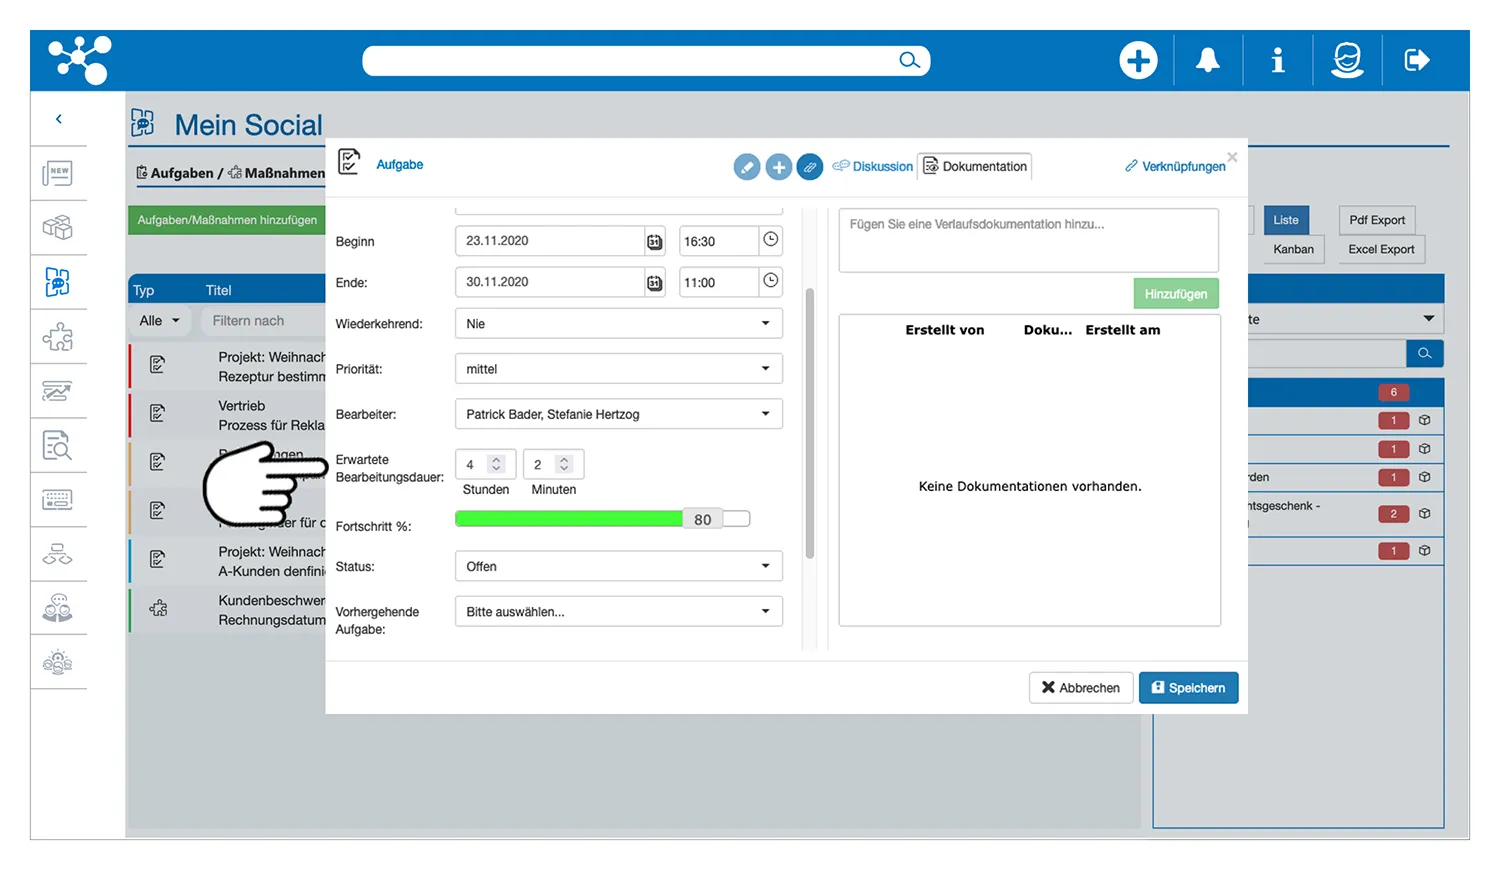Increase the Stunden spinner value

click(x=496, y=460)
